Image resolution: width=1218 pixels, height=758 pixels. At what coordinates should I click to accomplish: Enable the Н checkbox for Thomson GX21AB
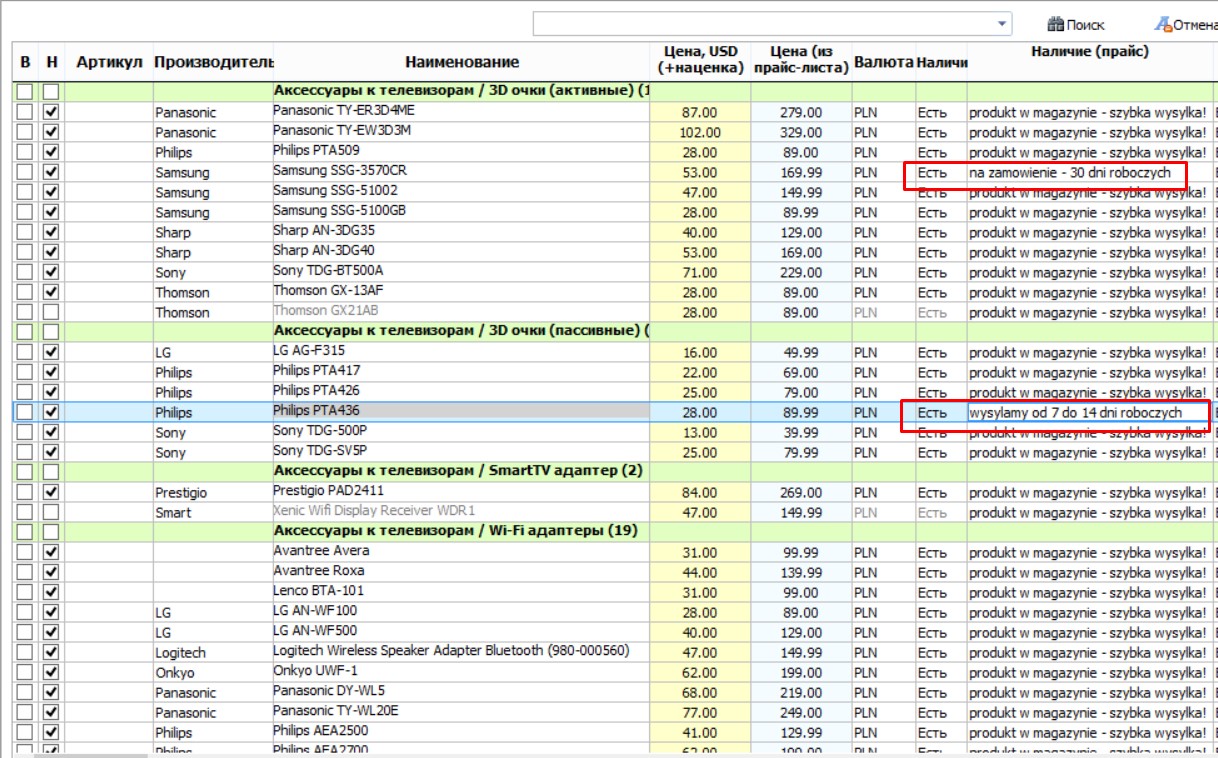(x=52, y=312)
